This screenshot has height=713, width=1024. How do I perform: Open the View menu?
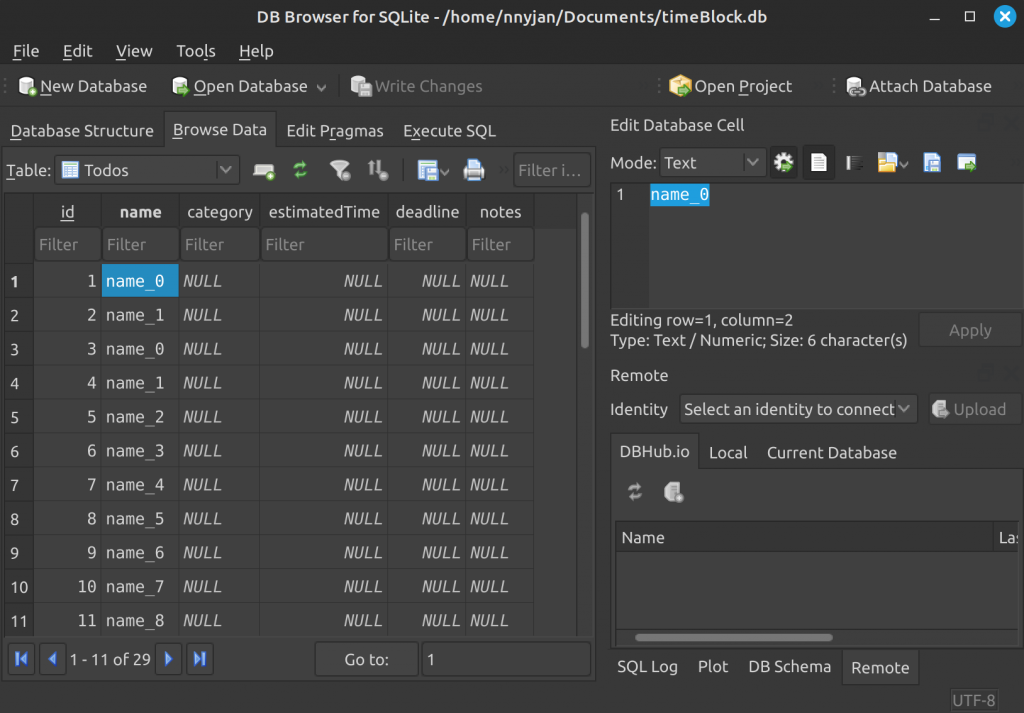click(134, 51)
